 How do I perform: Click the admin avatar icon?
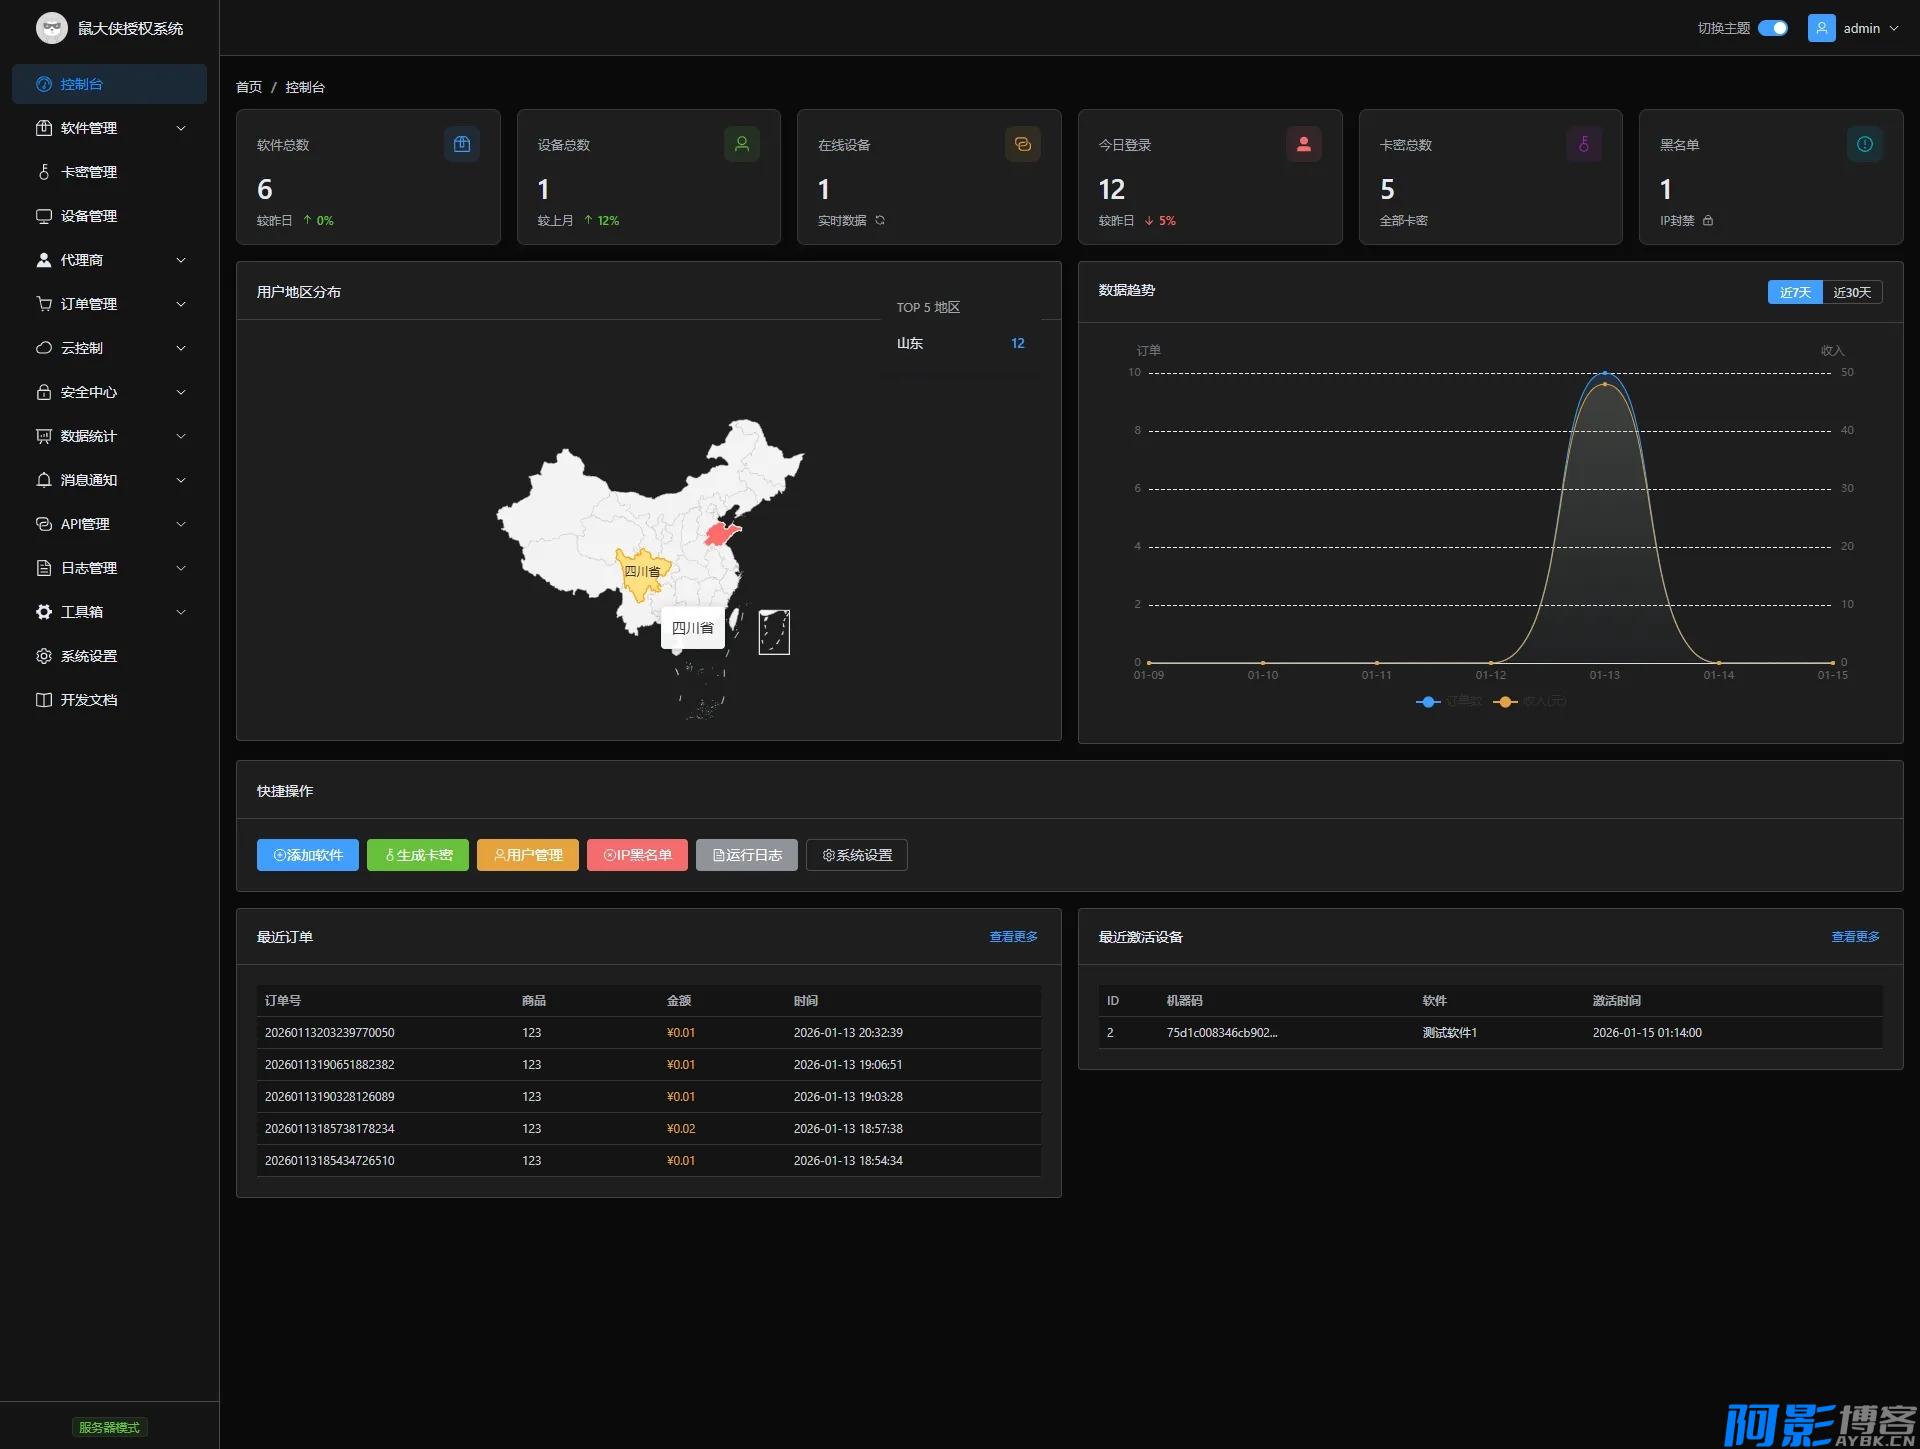1821,28
